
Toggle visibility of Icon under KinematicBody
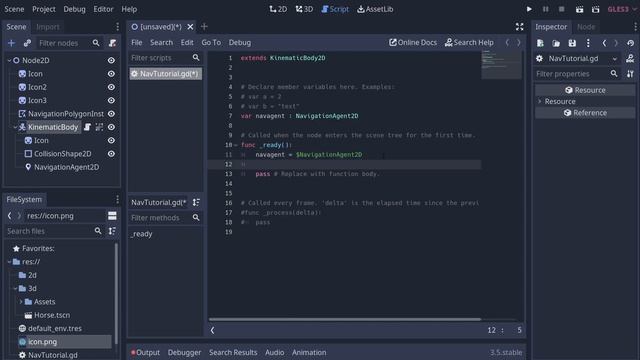coord(111,140)
